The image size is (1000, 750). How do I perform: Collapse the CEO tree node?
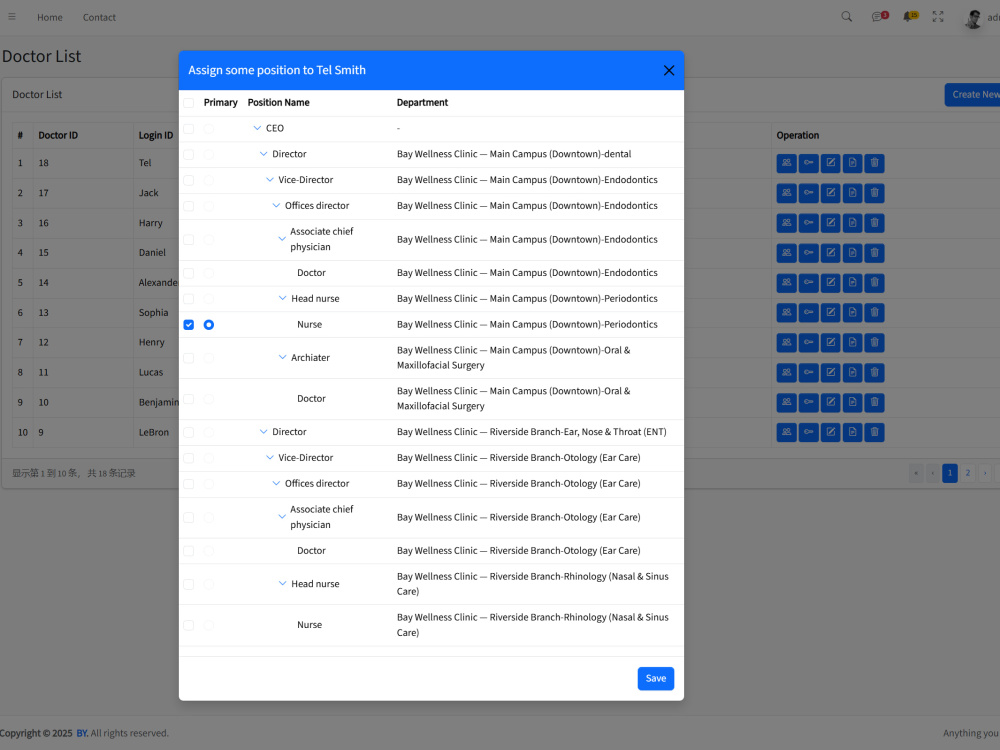[x=257, y=128]
